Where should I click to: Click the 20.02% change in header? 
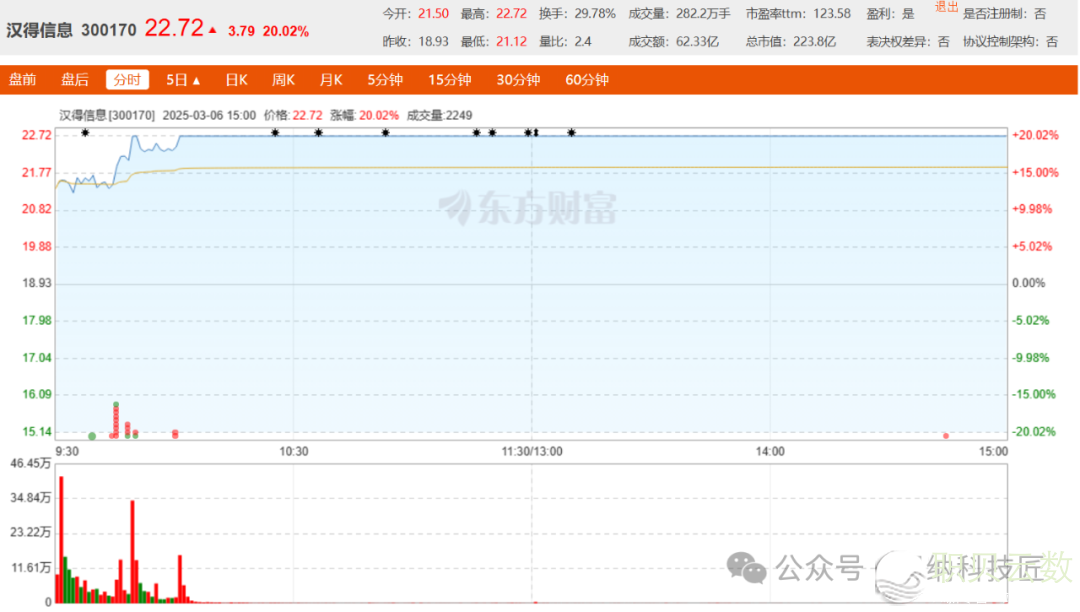pos(286,31)
